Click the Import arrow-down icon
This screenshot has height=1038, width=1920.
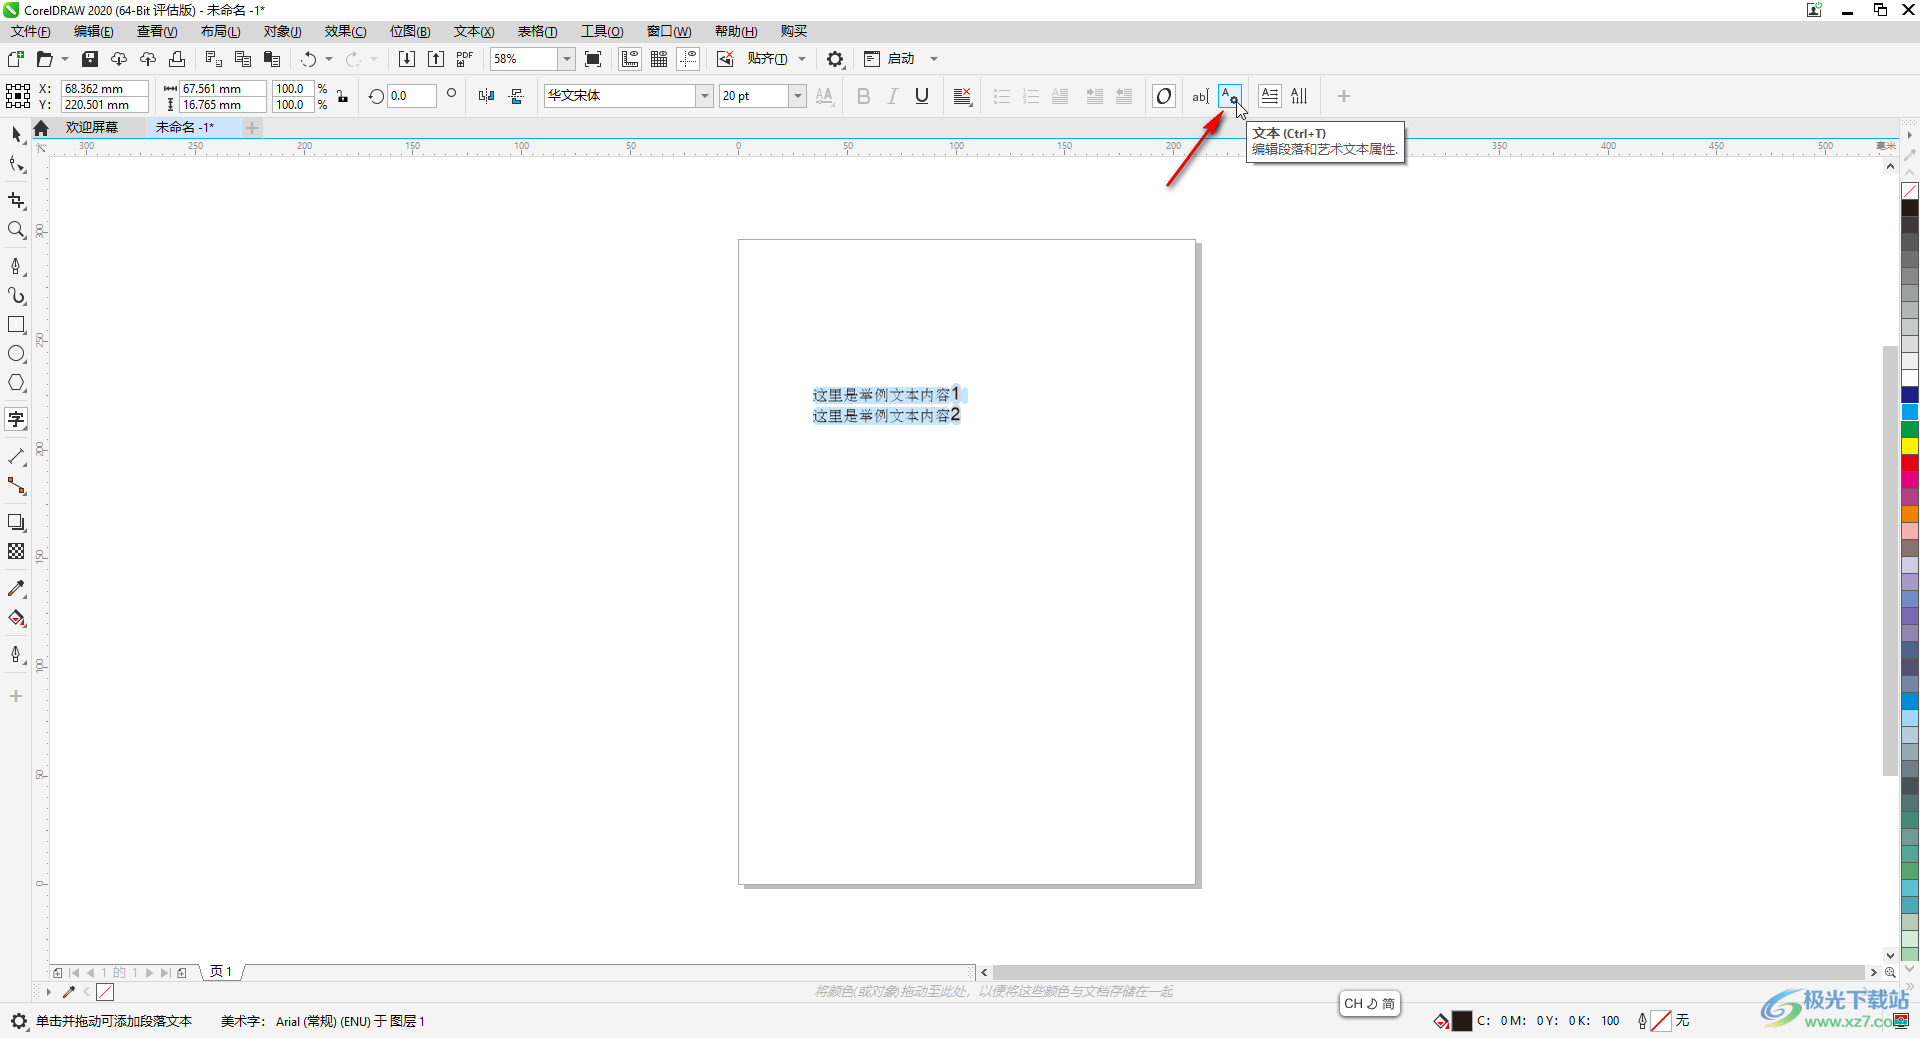click(407, 59)
